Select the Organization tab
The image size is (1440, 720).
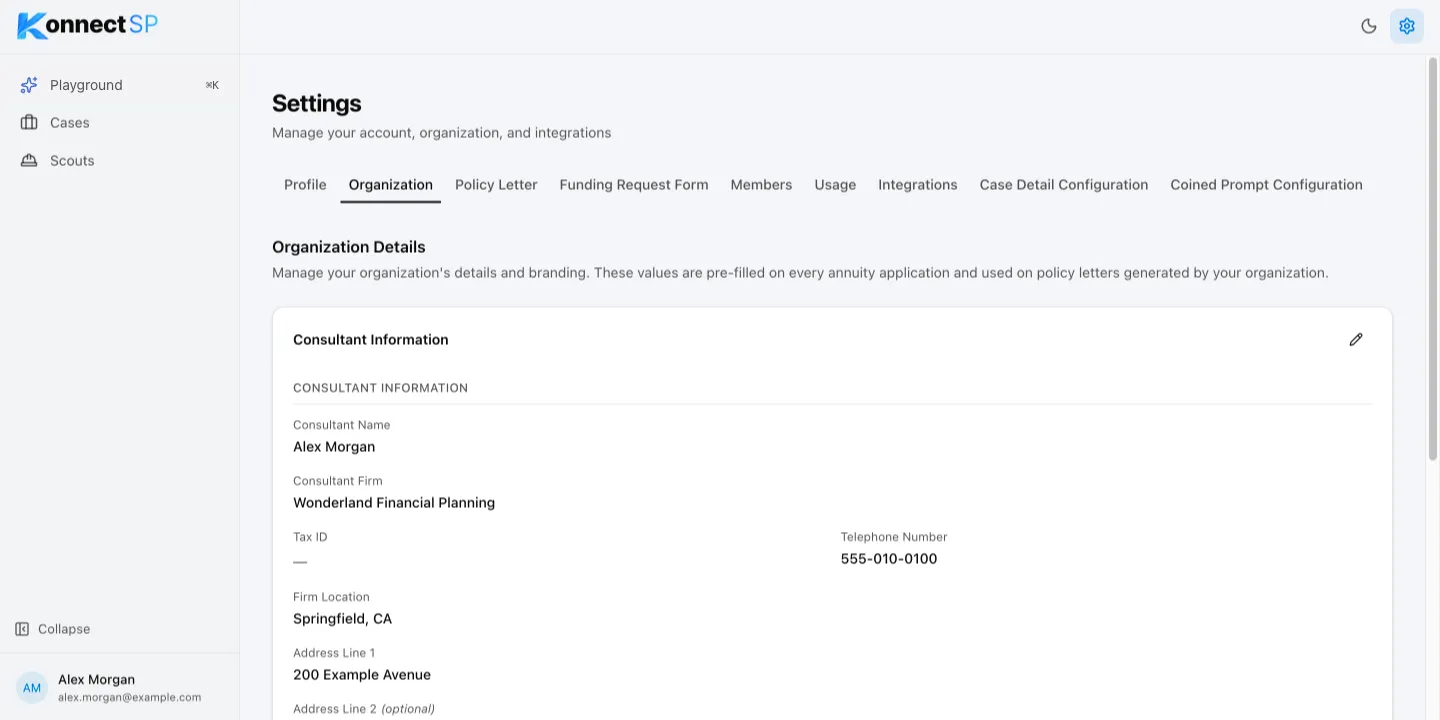391,185
